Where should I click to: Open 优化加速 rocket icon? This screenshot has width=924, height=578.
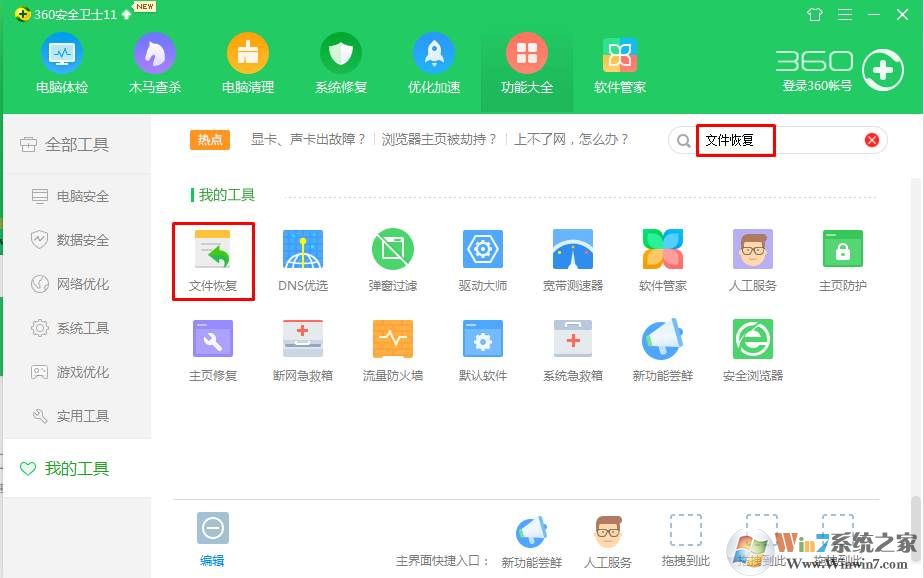(434, 54)
